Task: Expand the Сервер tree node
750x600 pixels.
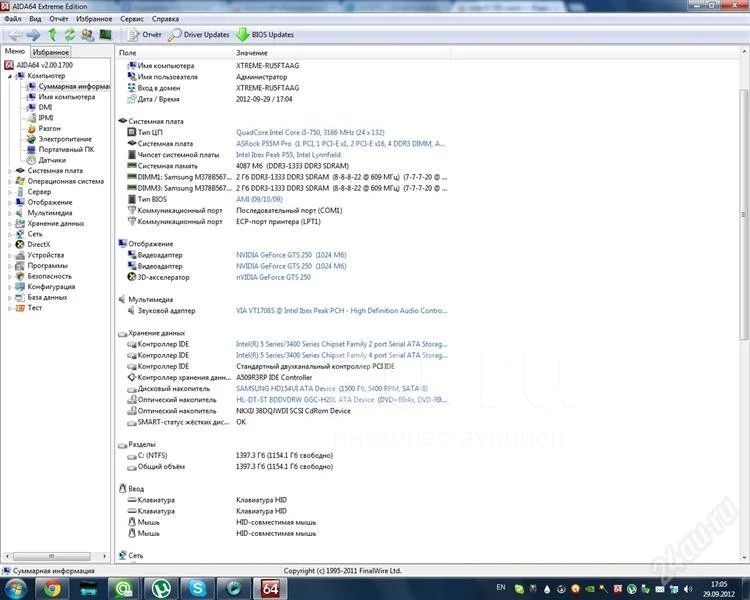Action: 10,192
